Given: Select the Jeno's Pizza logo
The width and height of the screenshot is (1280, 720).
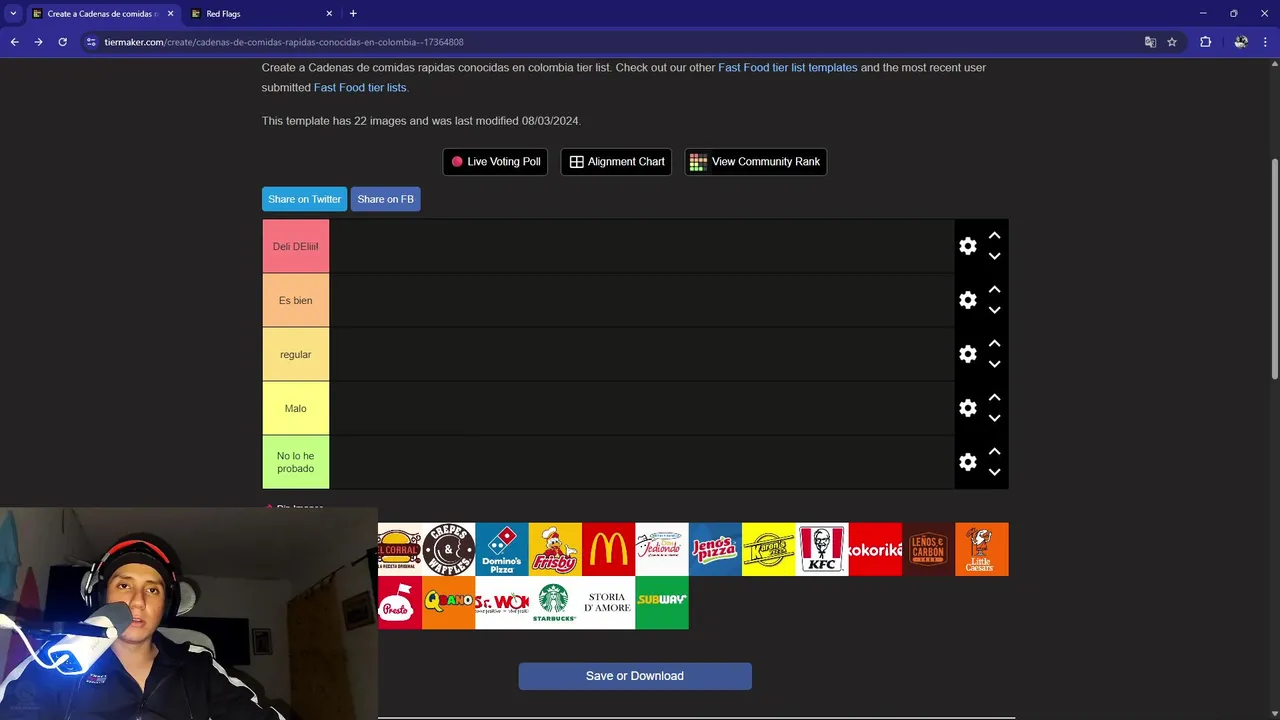Looking at the screenshot, I should point(715,549).
